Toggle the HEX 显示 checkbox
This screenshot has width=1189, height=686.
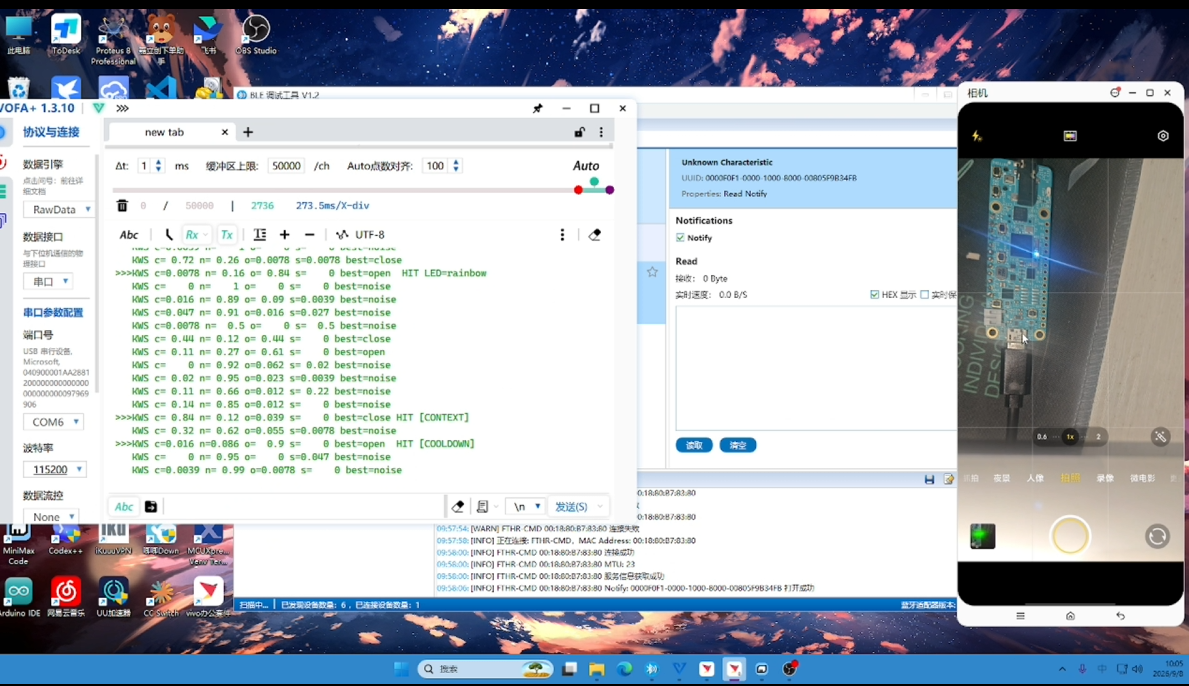[x=874, y=295]
